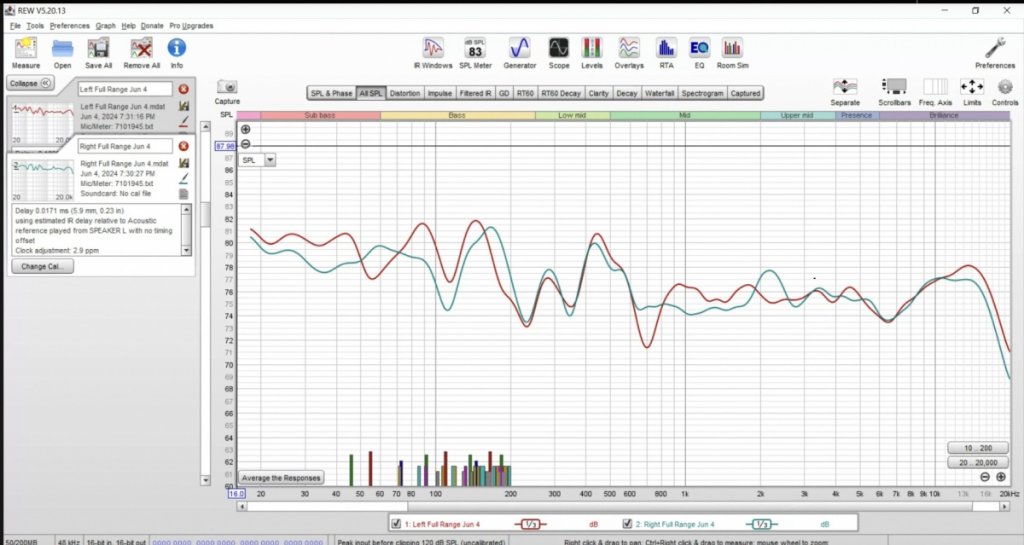The height and width of the screenshot is (545, 1024).
Task: Zoom out horizontal axis minus button
Action: [985, 477]
